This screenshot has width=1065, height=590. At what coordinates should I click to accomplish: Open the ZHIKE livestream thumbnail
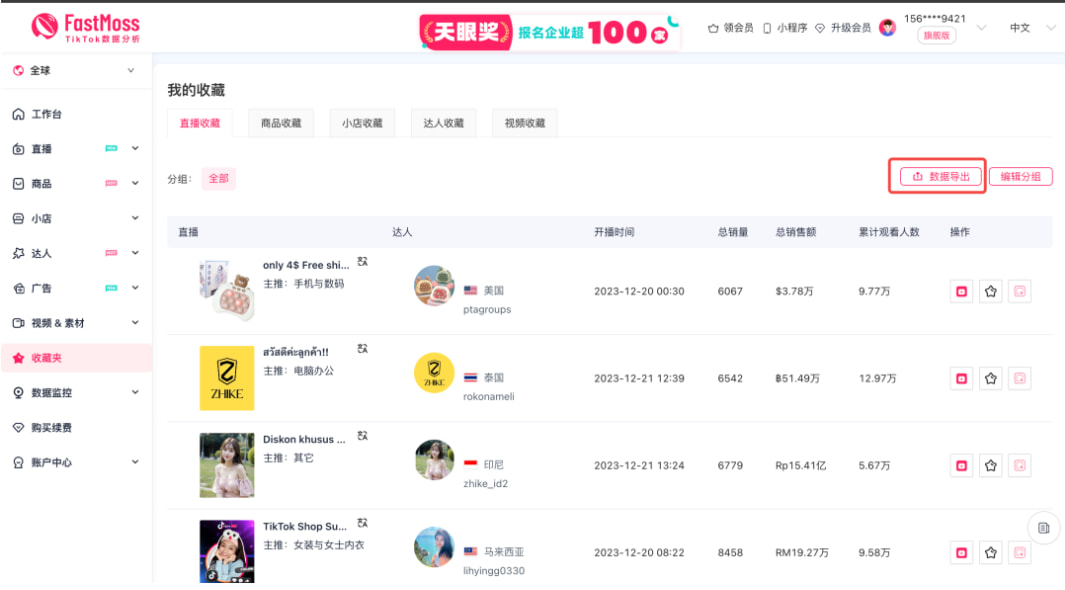[x=227, y=378]
